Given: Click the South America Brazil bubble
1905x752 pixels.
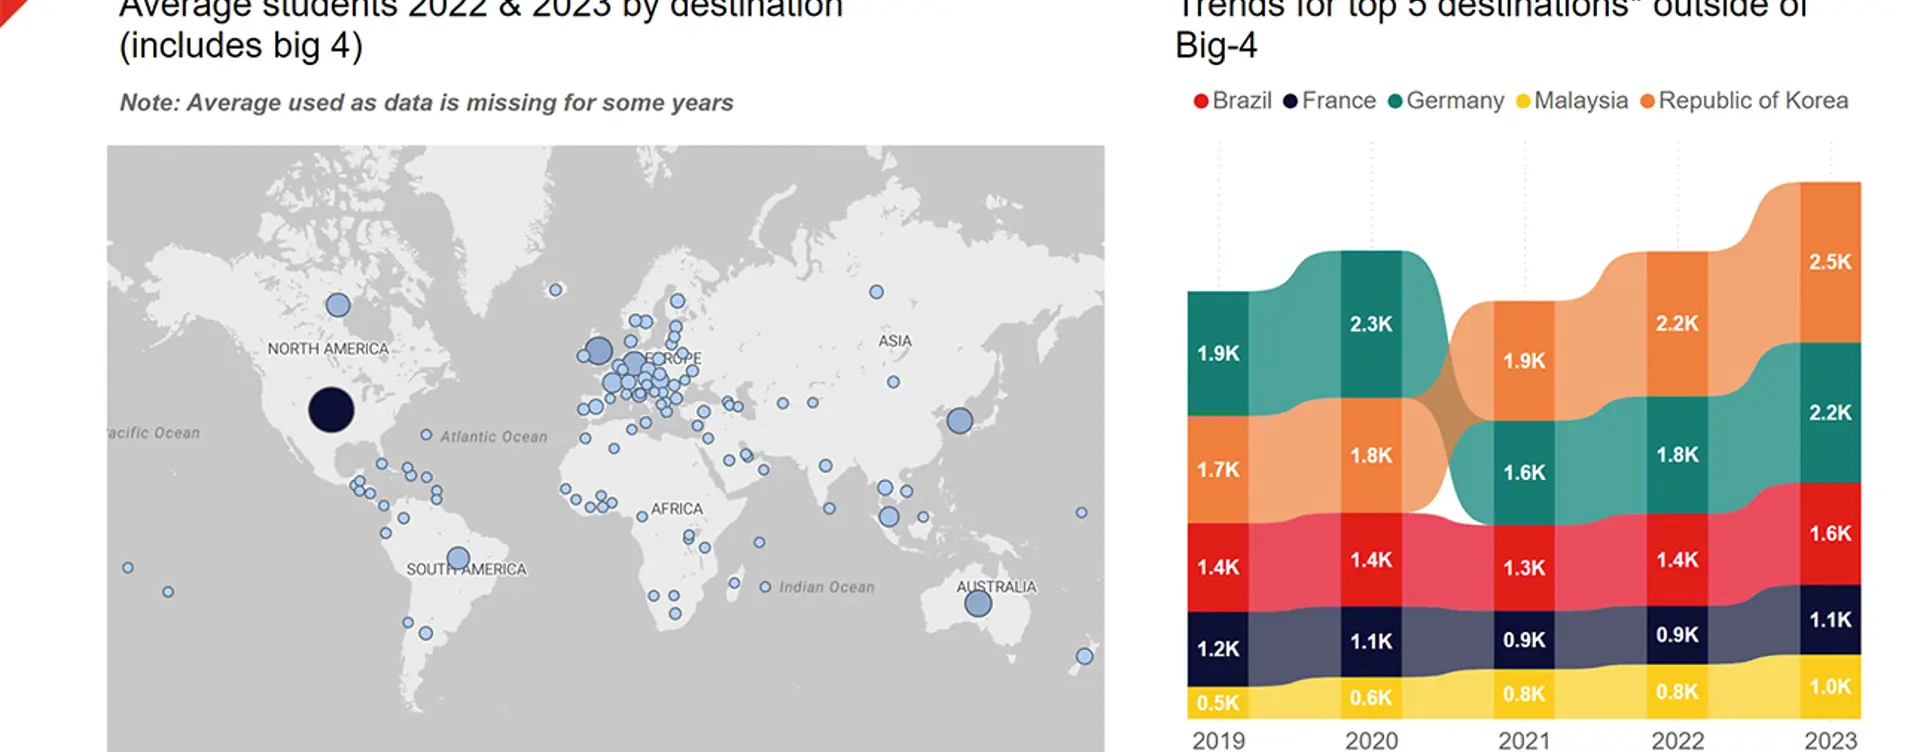Looking at the screenshot, I should pyautogui.click(x=458, y=558).
